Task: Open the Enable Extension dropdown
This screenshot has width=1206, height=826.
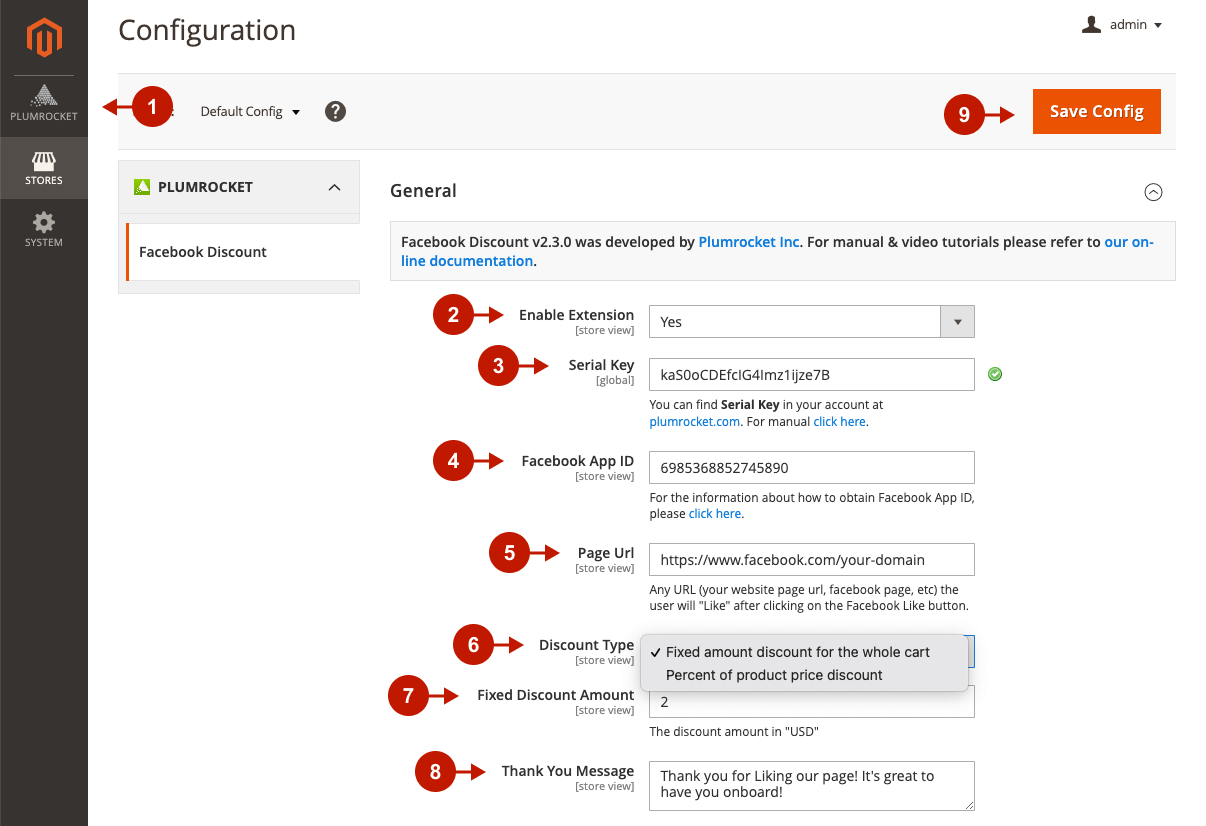Action: [x=811, y=322]
